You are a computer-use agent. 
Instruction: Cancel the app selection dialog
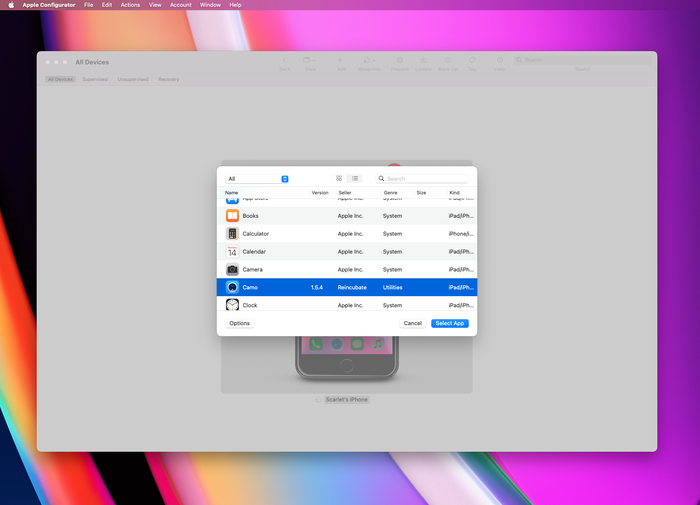click(412, 324)
